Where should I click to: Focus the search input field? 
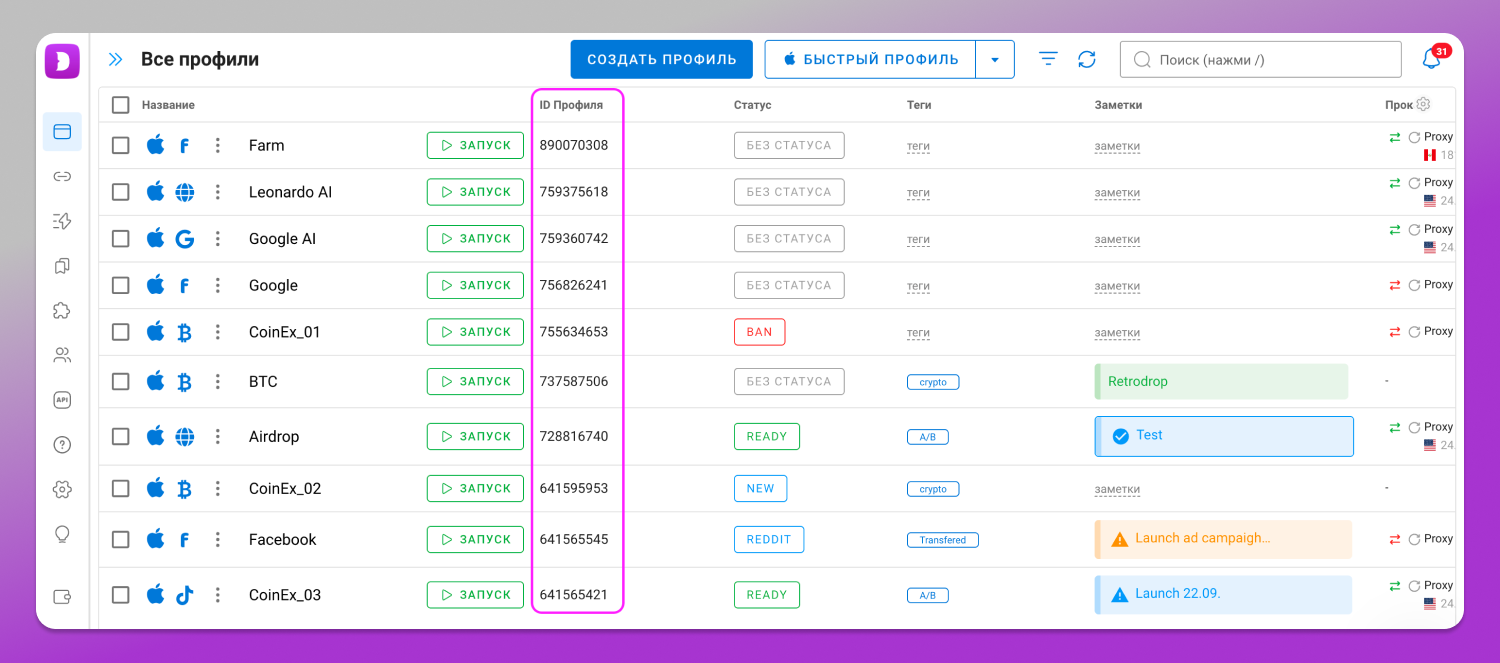pos(1261,59)
